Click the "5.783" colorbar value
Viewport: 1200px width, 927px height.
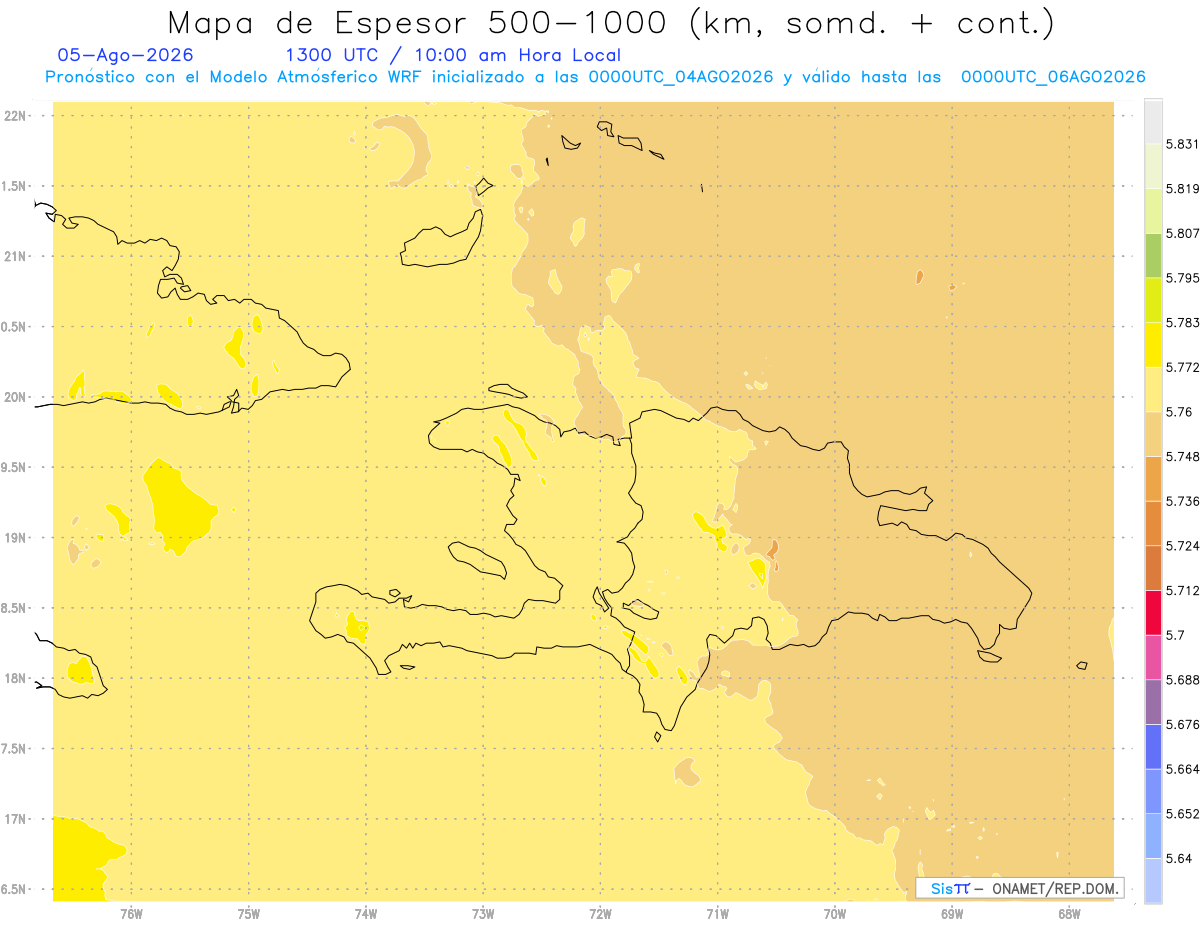[x=1183, y=322]
